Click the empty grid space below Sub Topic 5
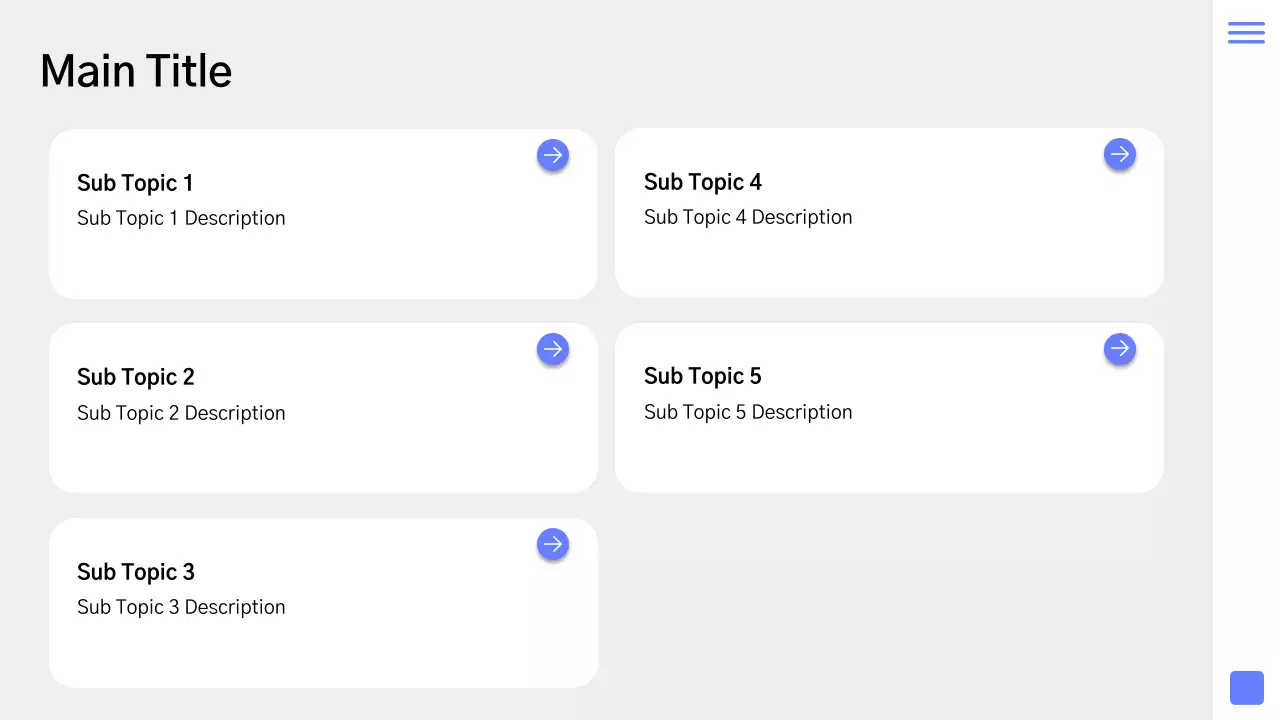1280x720 pixels. (889, 603)
